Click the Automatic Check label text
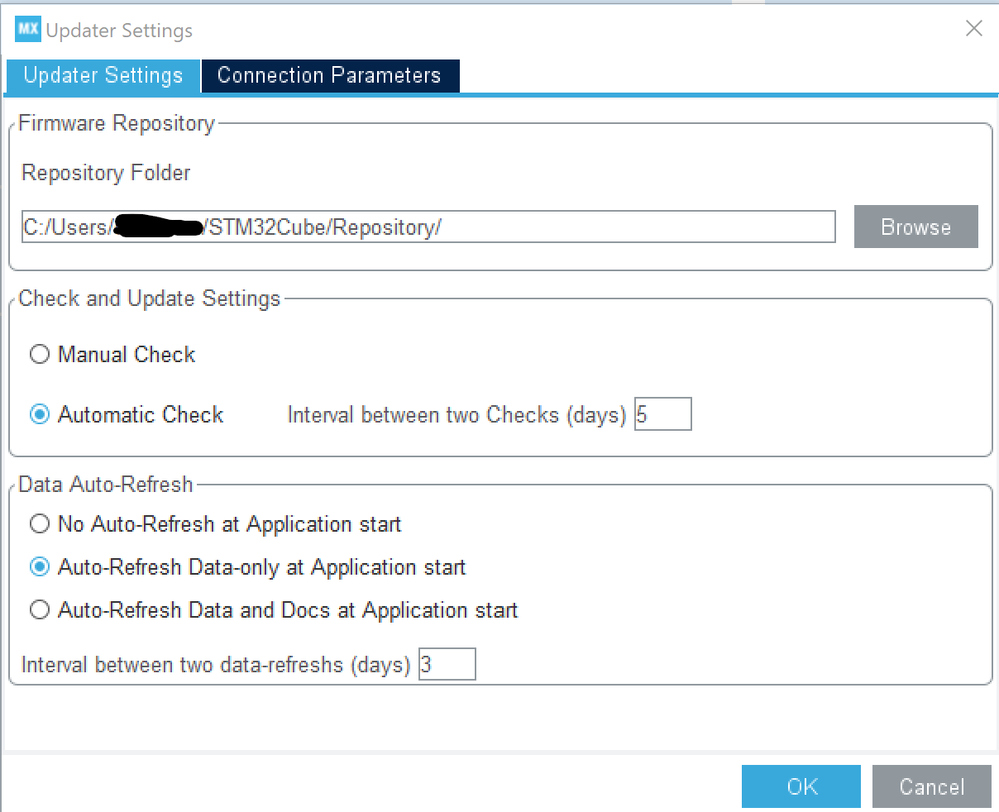The width and height of the screenshot is (999, 812). [x=141, y=415]
